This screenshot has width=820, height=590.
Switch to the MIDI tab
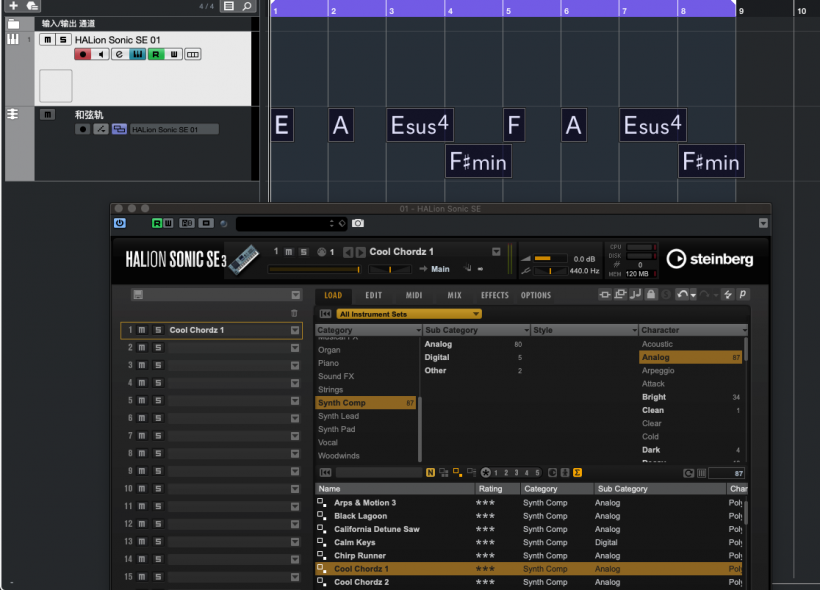tap(414, 295)
